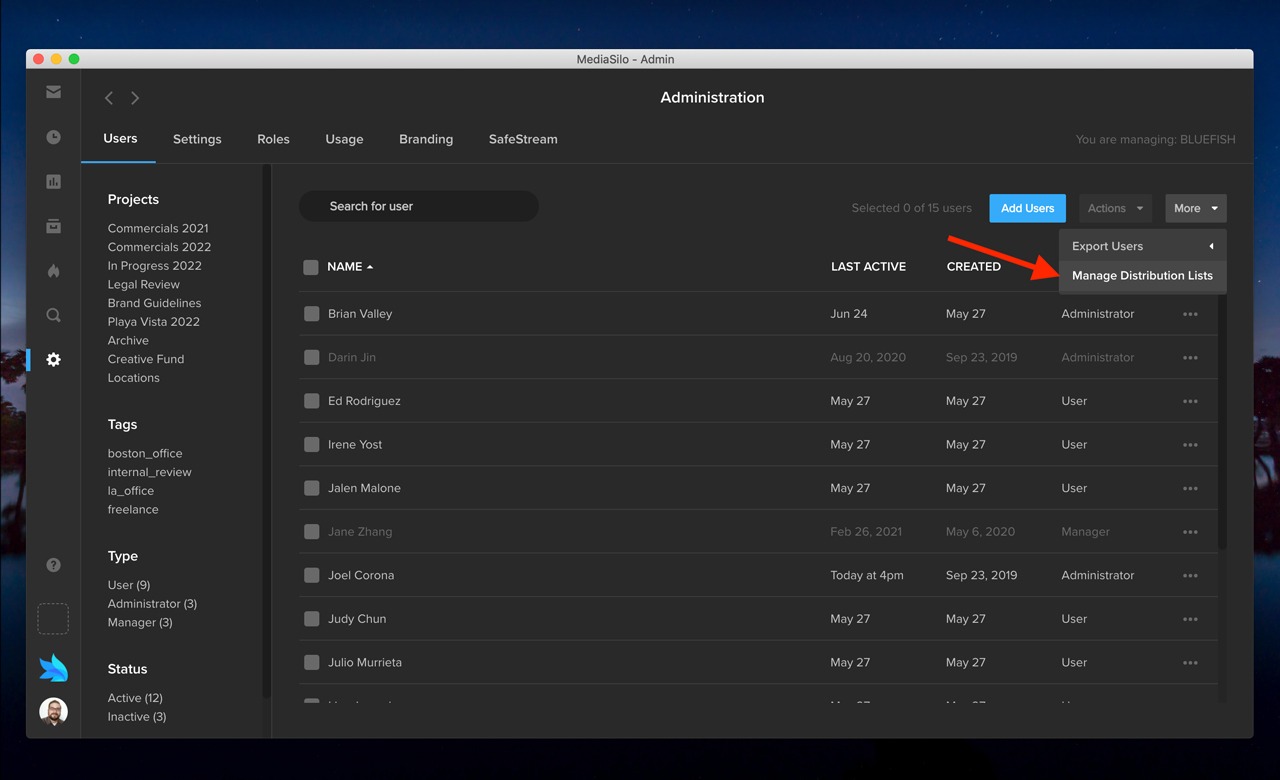Open the MediaSilo logo in the sidebar
Viewport: 1280px width, 780px height.
point(53,667)
